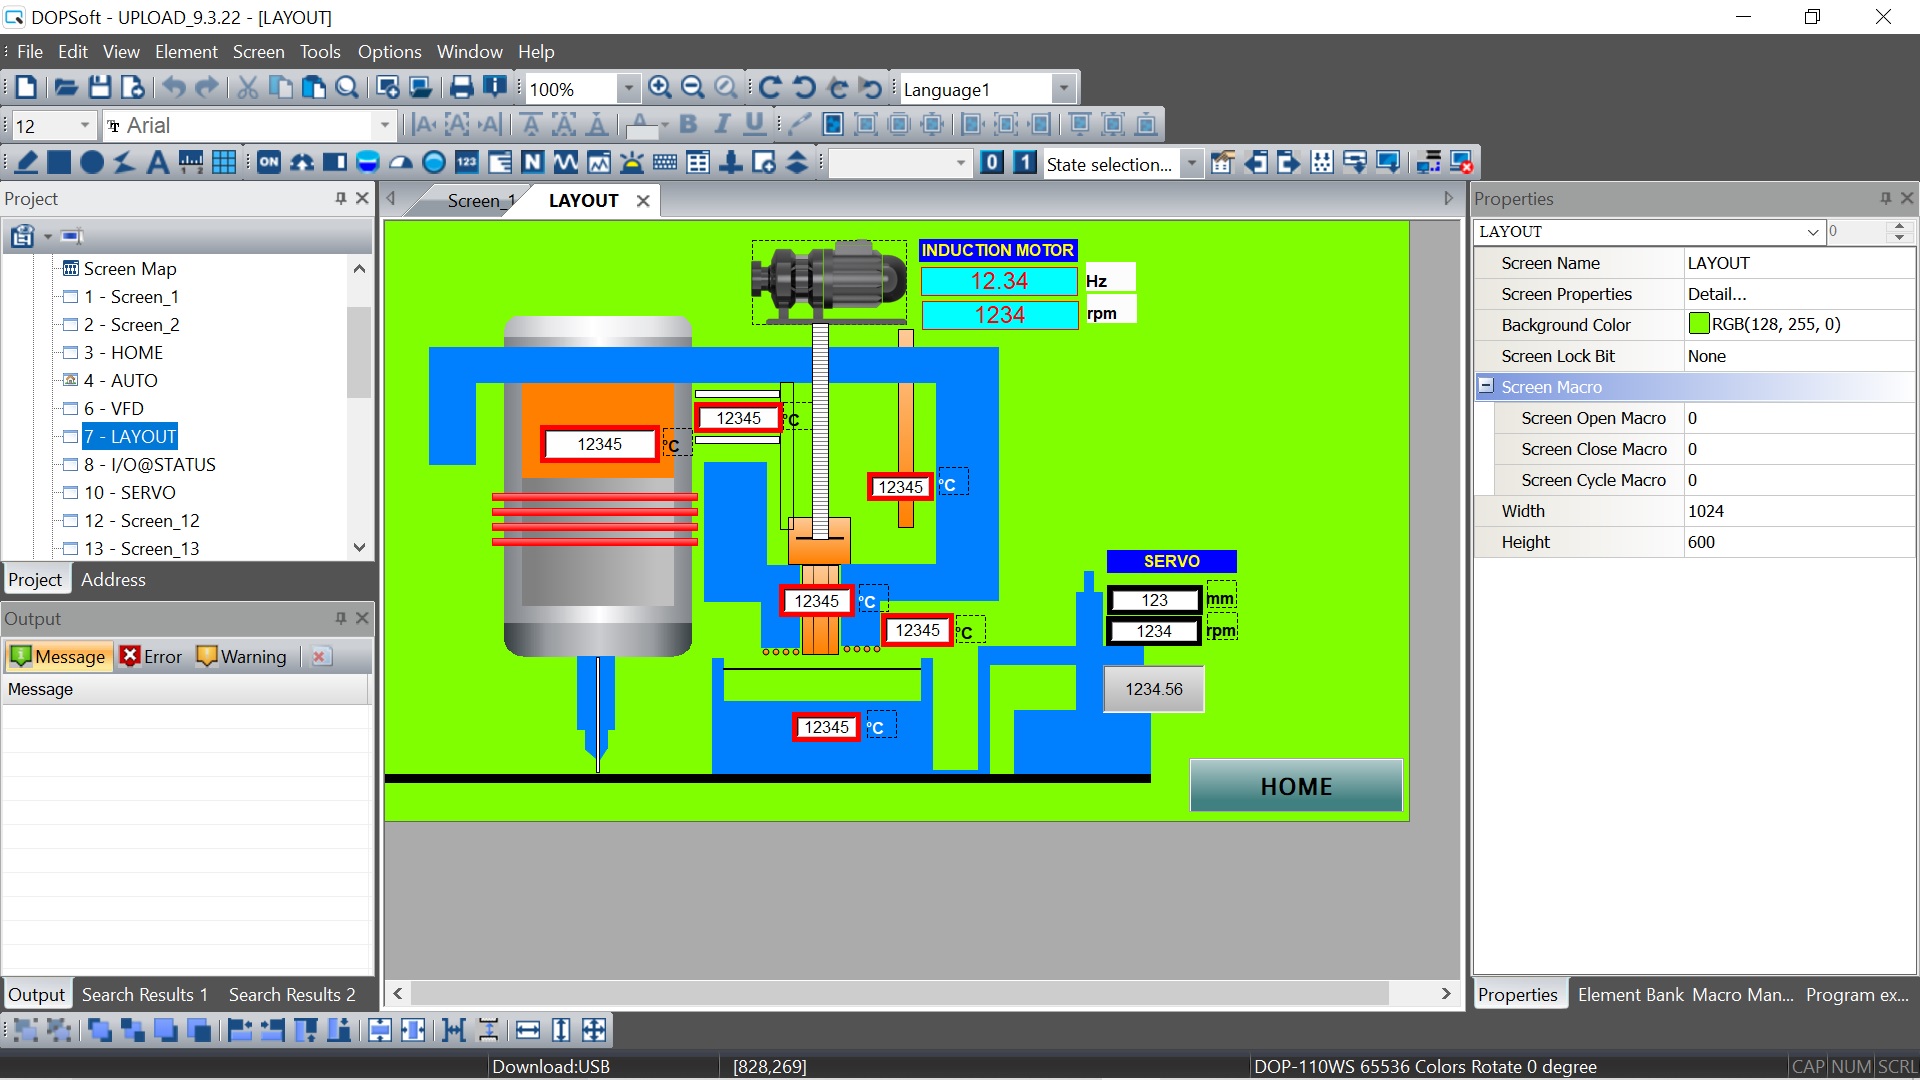Toggle the Error filter in Output panel

pyautogui.click(x=151, y=657)
